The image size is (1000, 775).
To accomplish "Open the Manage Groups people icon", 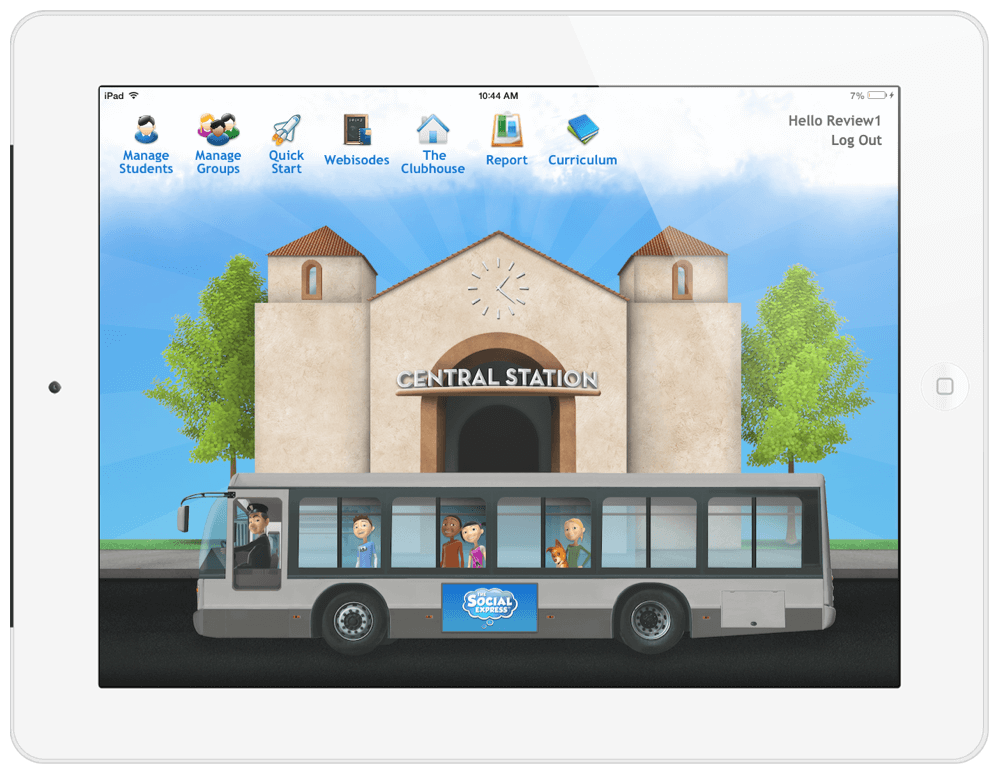I will pos(218,129).
